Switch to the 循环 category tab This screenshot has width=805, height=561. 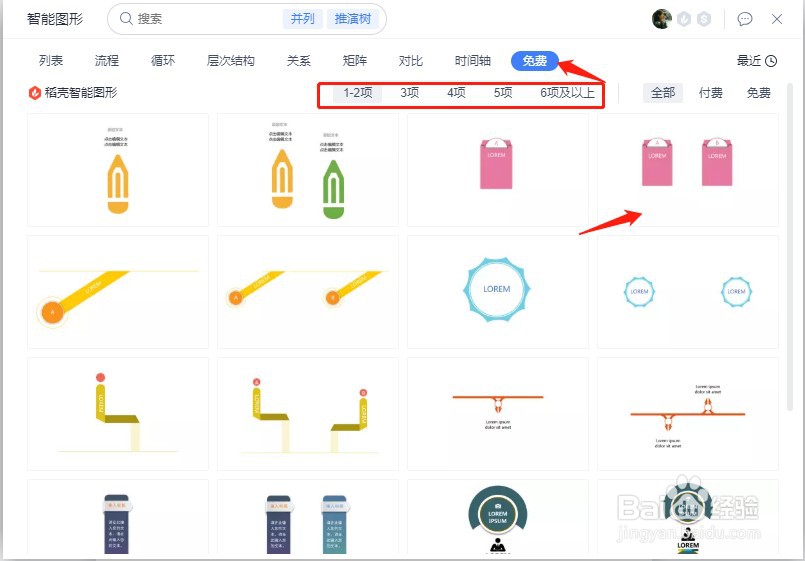163,61
